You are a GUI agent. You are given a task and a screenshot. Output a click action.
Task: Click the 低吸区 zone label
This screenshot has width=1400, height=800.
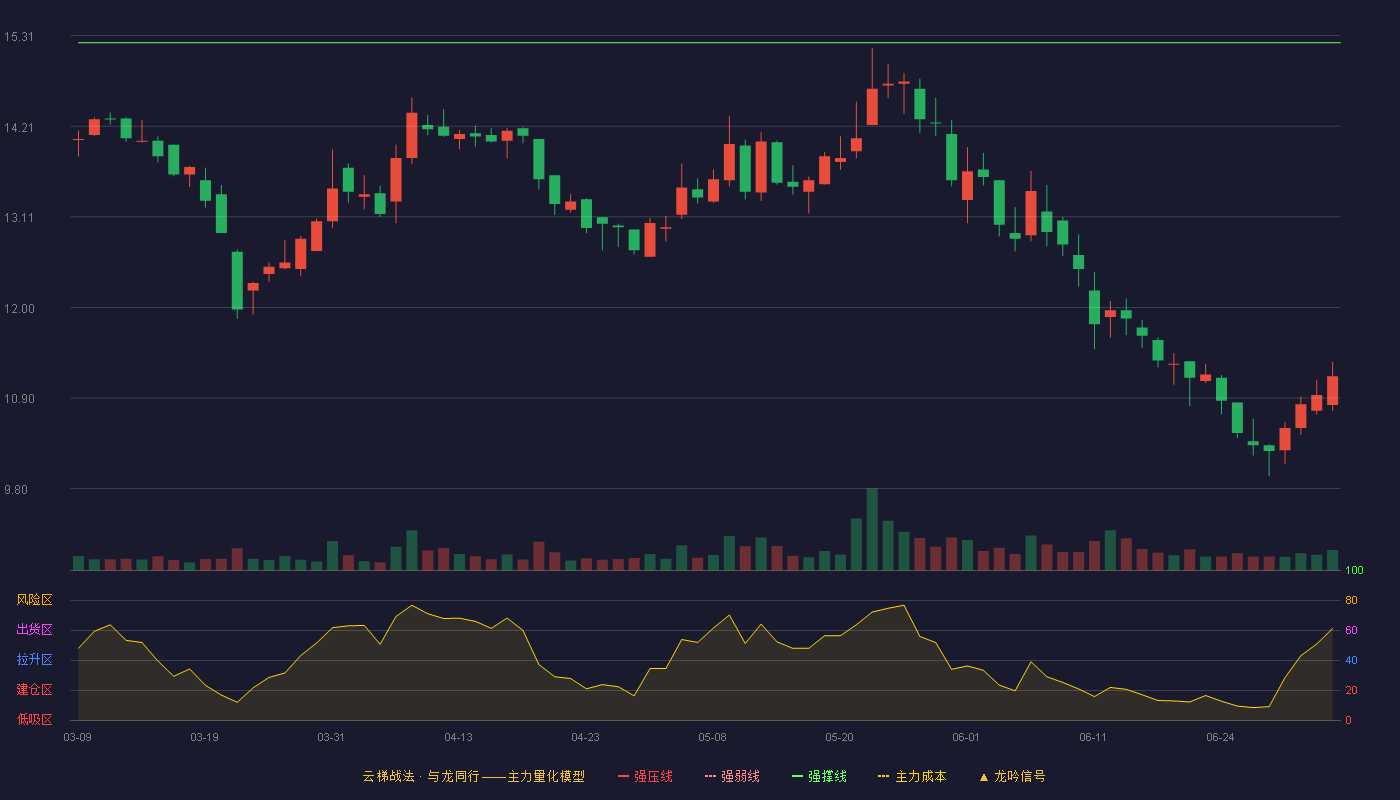coord(34,719)
